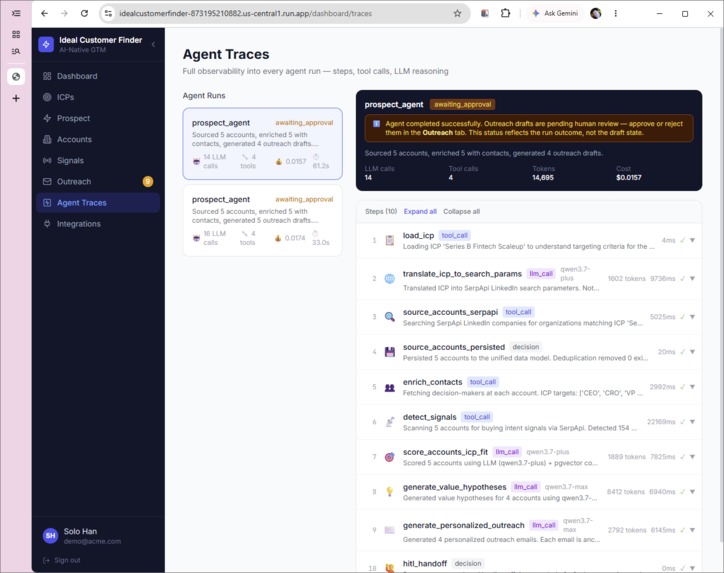The image size is (724, 573).
Task: Click the Outreach envelope icon
Action: pyautogui.click(x=47, y=181)
